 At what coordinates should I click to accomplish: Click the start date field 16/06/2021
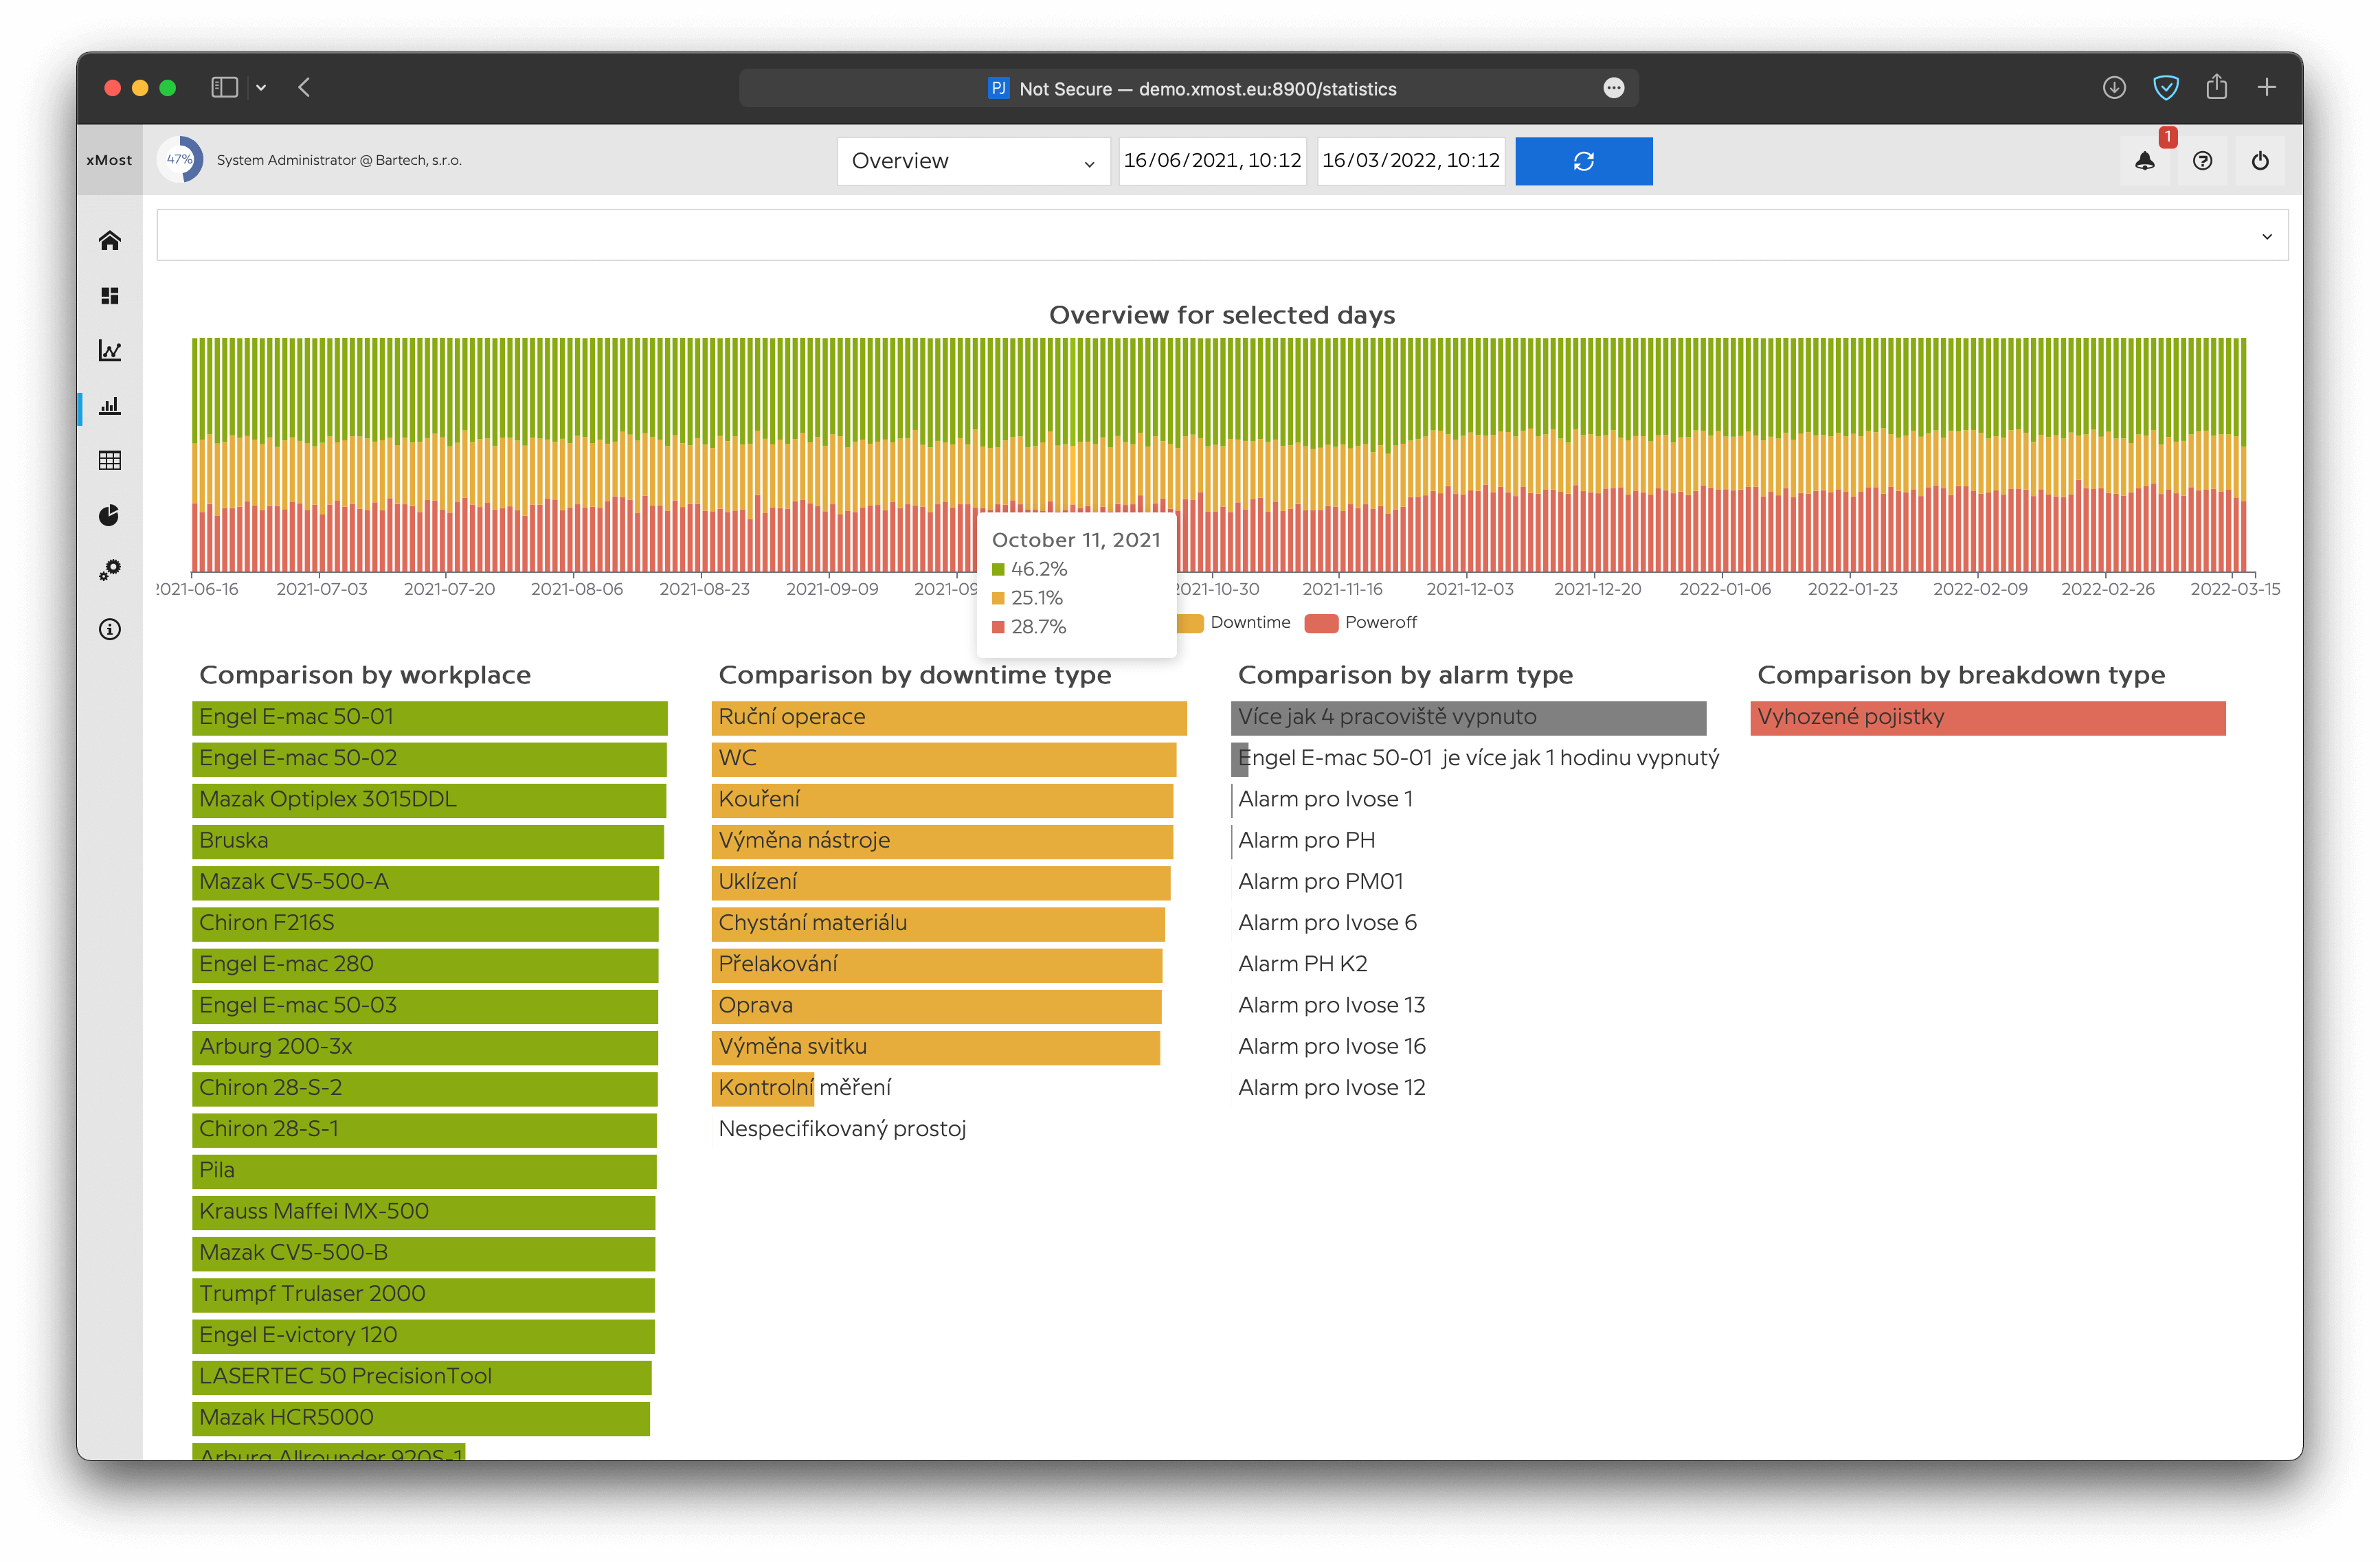(x=1212, y=161)
